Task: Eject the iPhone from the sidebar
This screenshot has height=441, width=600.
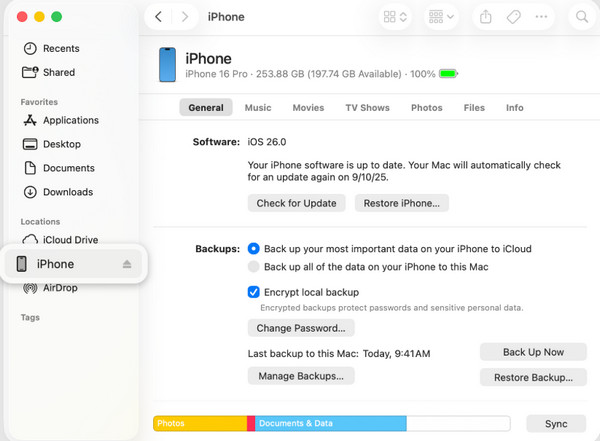Action: (127, 264)
